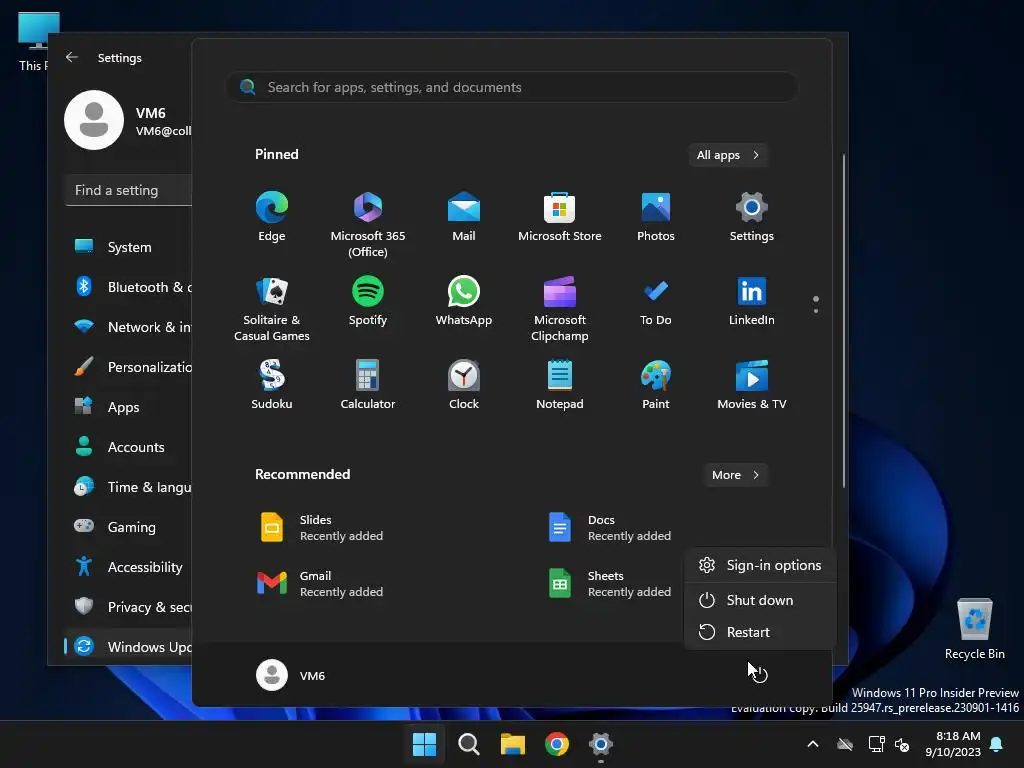Open Gaming in Settings sidebar
This screenshot has height=768, width=1024.
coord(129,526)
